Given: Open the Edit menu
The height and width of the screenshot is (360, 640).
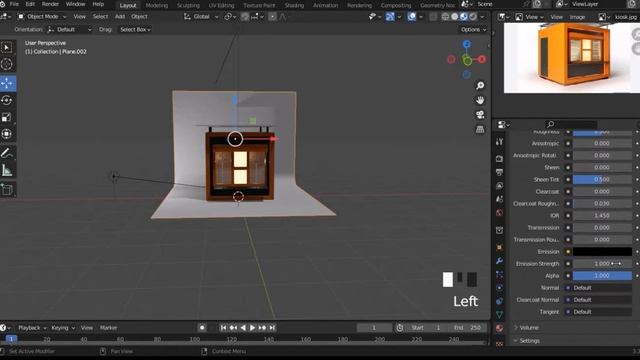Looking at the screenshot, I should (x=30, y=4).
